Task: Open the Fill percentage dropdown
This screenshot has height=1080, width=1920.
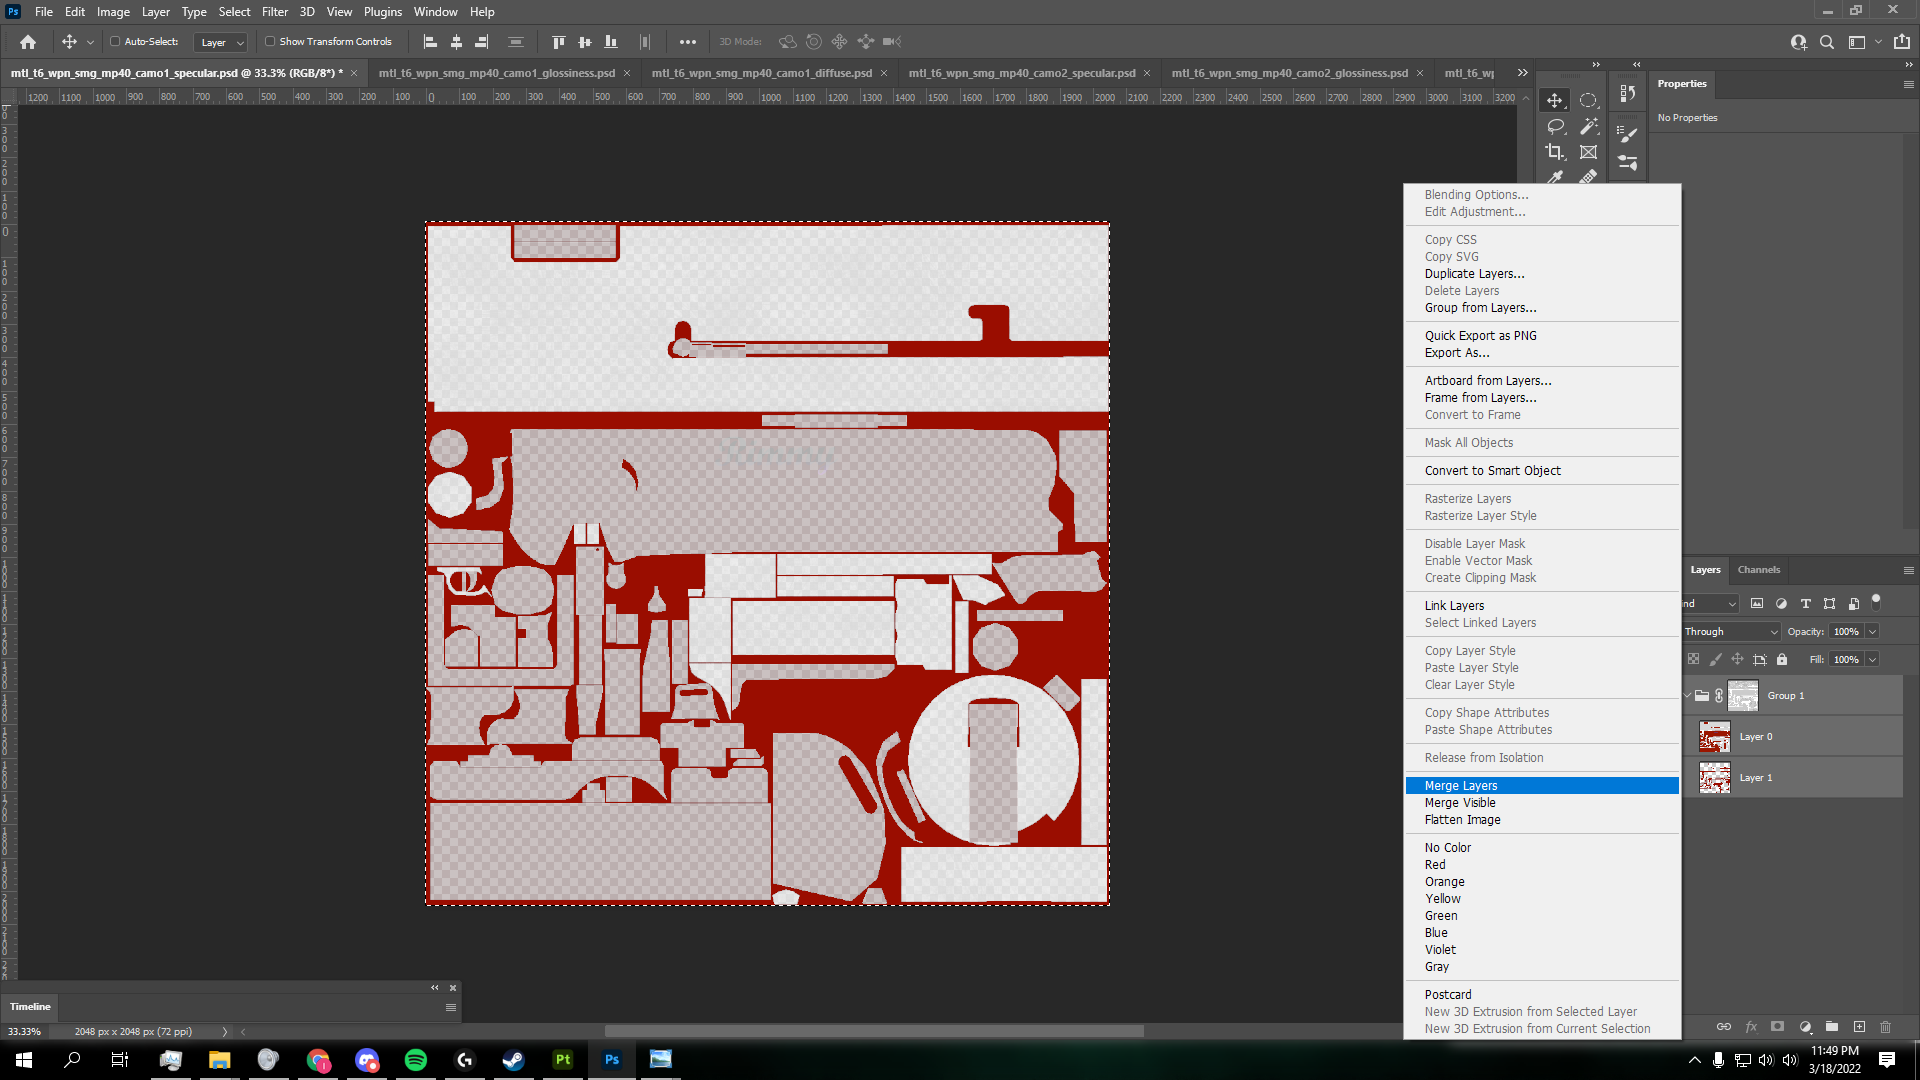Action: click(x=1872, y=660)
